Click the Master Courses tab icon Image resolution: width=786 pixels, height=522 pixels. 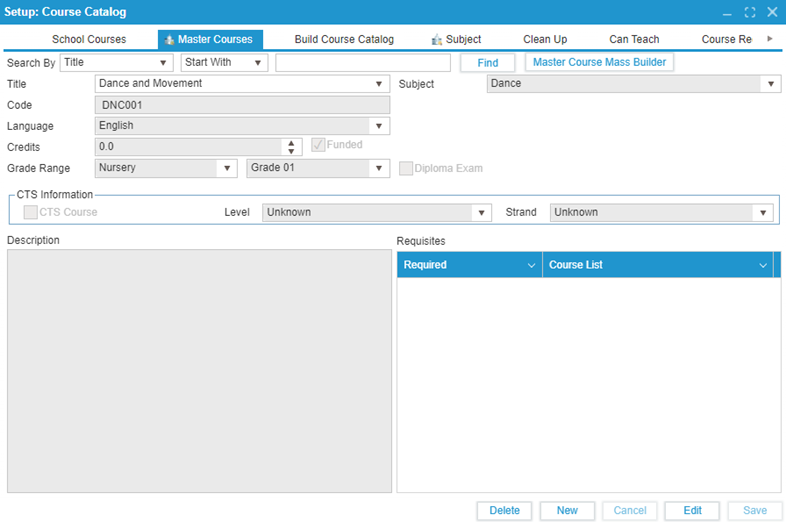click(170, 40)
